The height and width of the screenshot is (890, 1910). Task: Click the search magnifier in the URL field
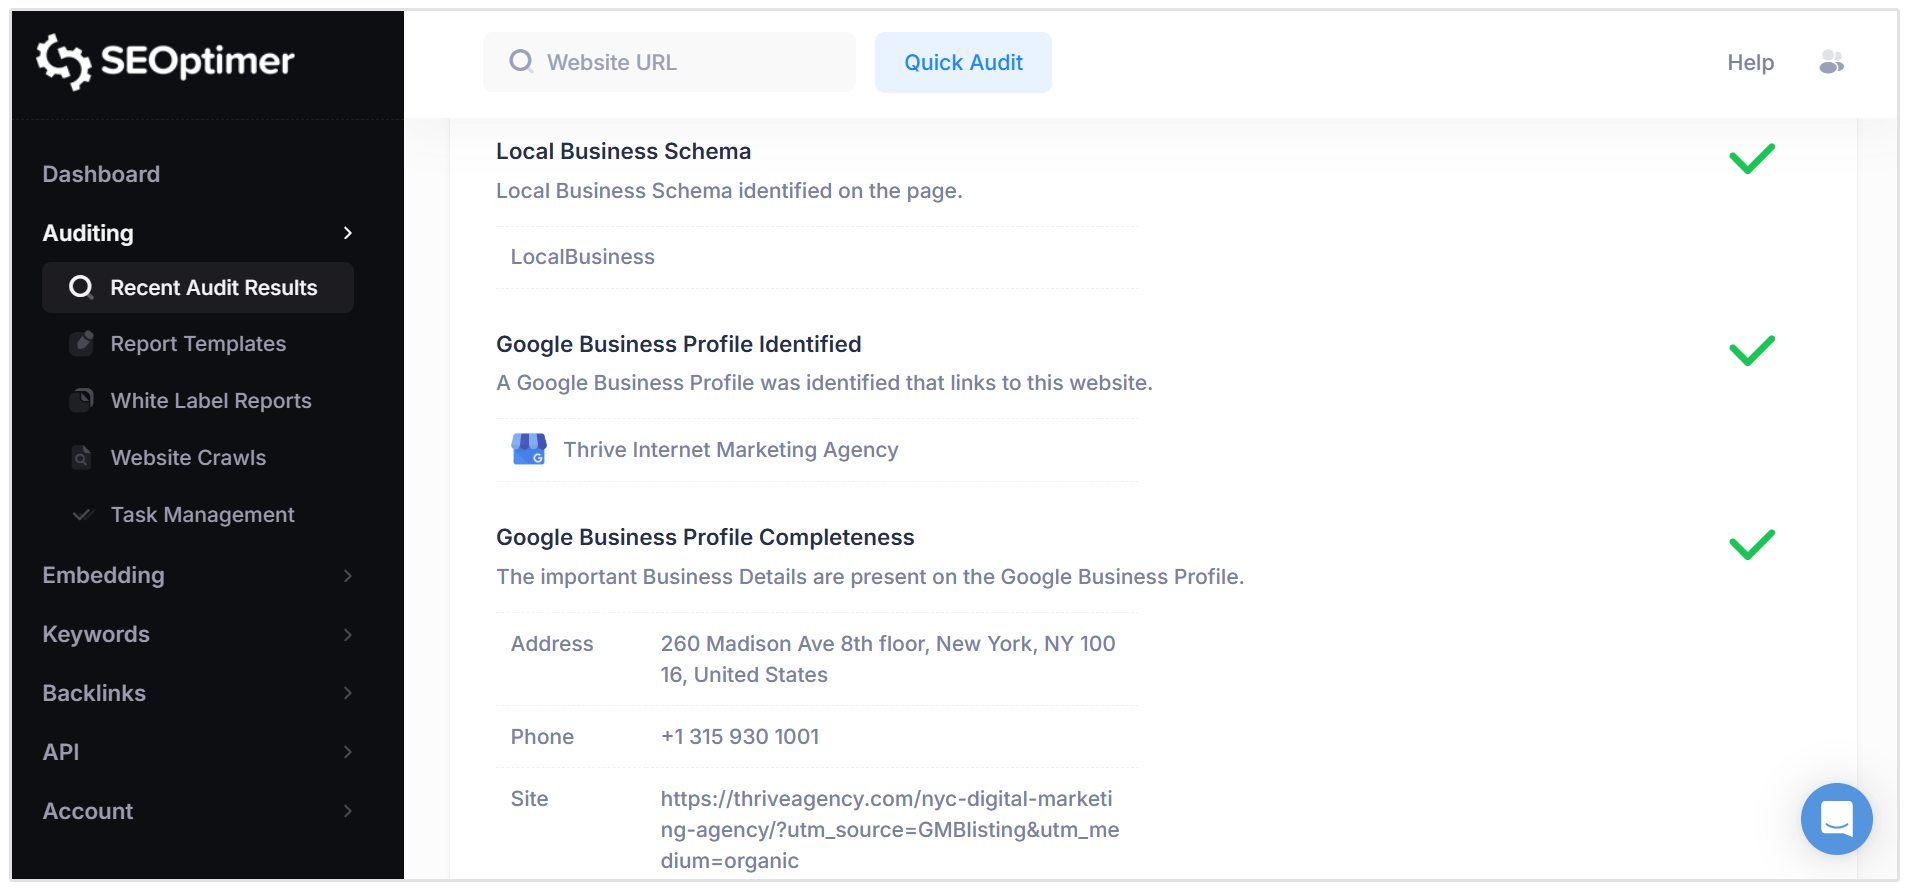520,61
